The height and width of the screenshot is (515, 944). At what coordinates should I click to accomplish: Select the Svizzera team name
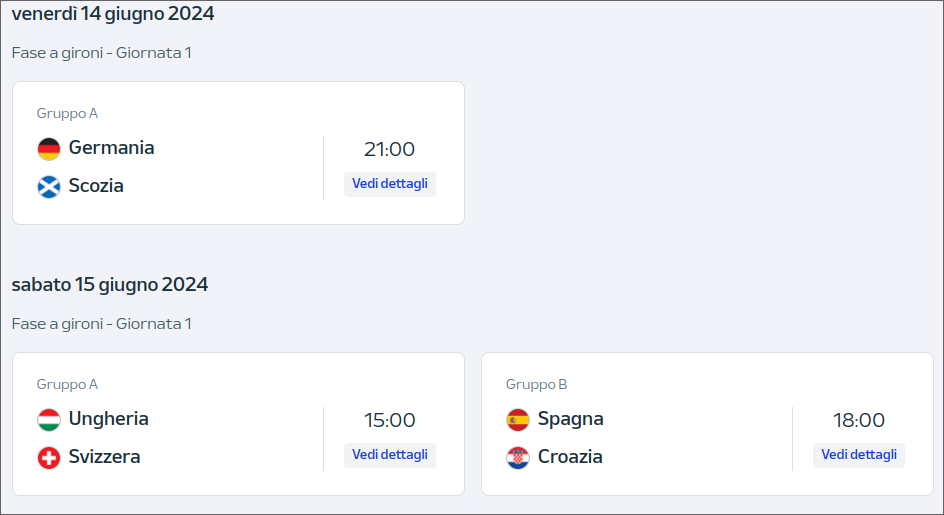coord(104,457)
